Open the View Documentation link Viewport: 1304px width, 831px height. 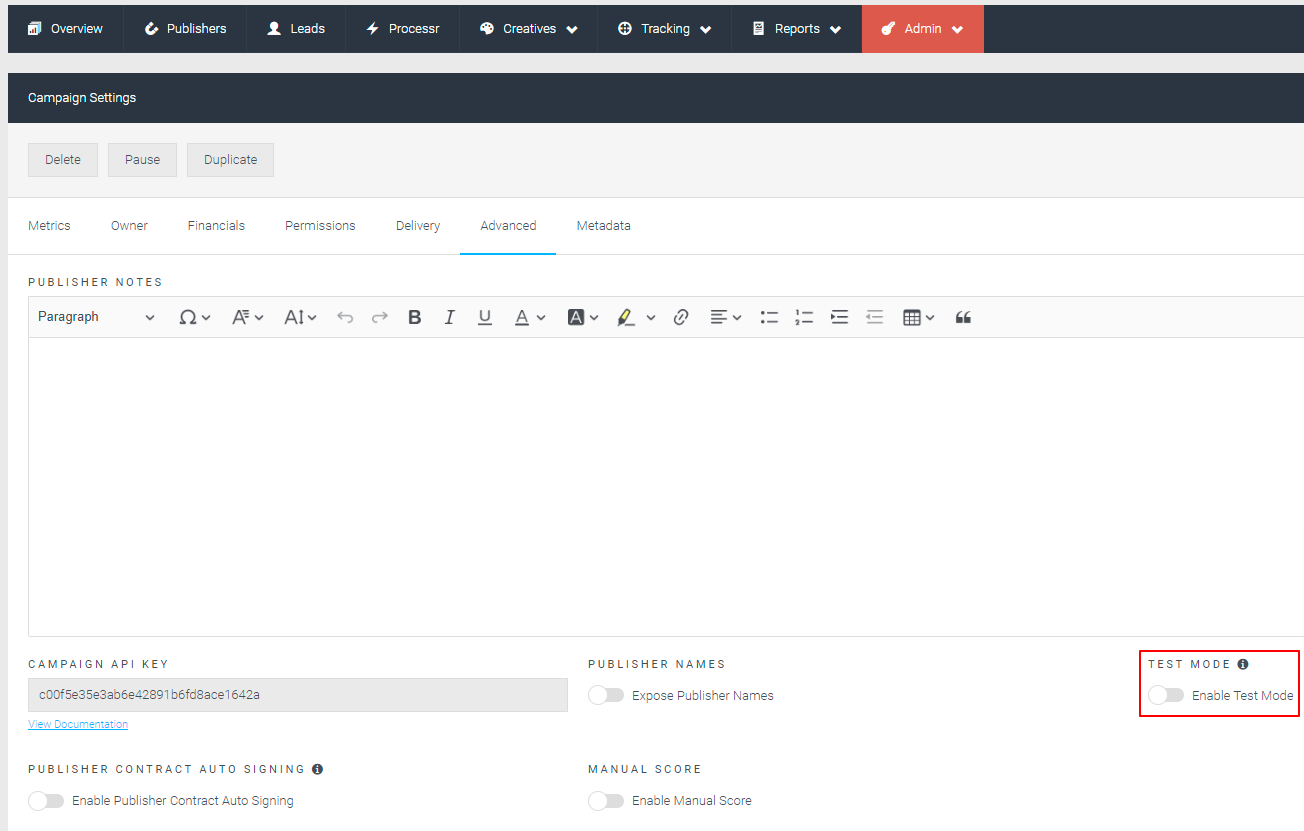pyautogui.click(x=78, y=724)
